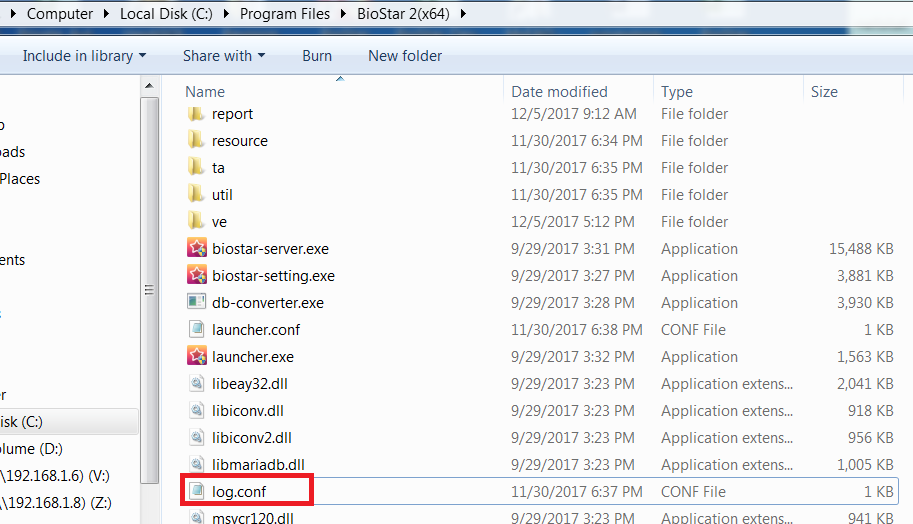Screen dimensions: 913x524
Task: Select the Places item in navigation pane
Action: tap(20, 179)
